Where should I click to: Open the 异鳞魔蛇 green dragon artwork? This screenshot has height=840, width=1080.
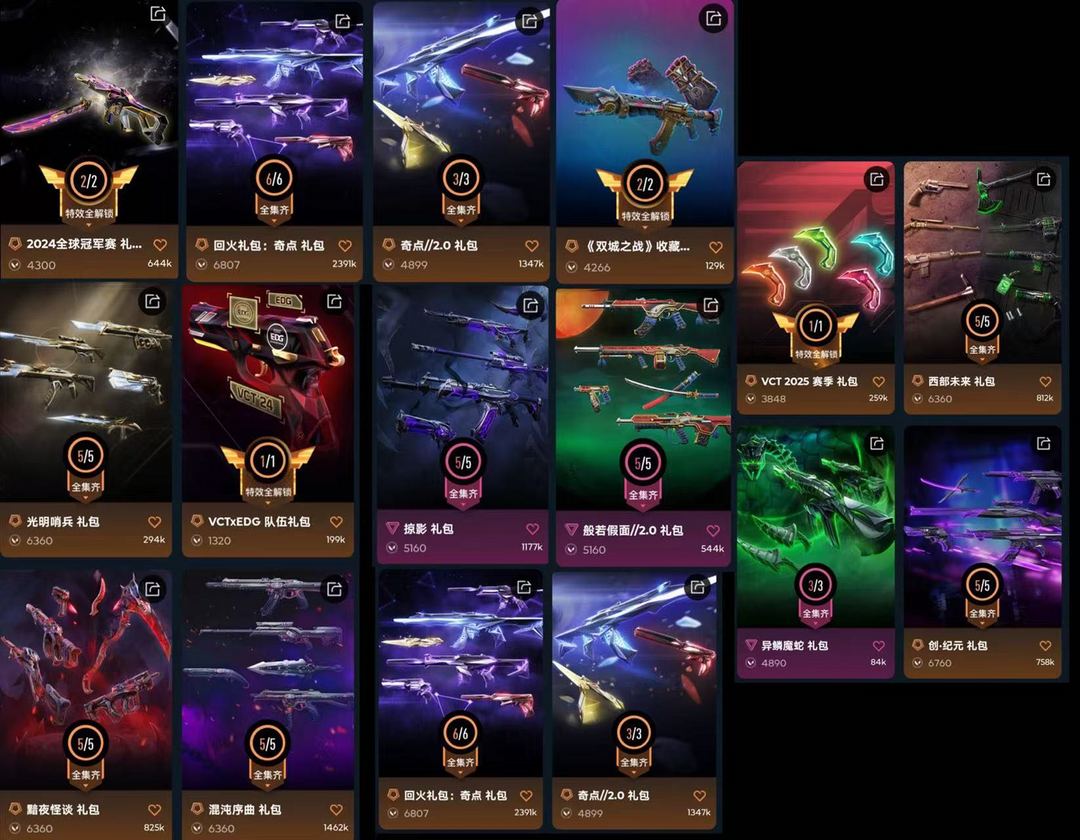(816, 527)
